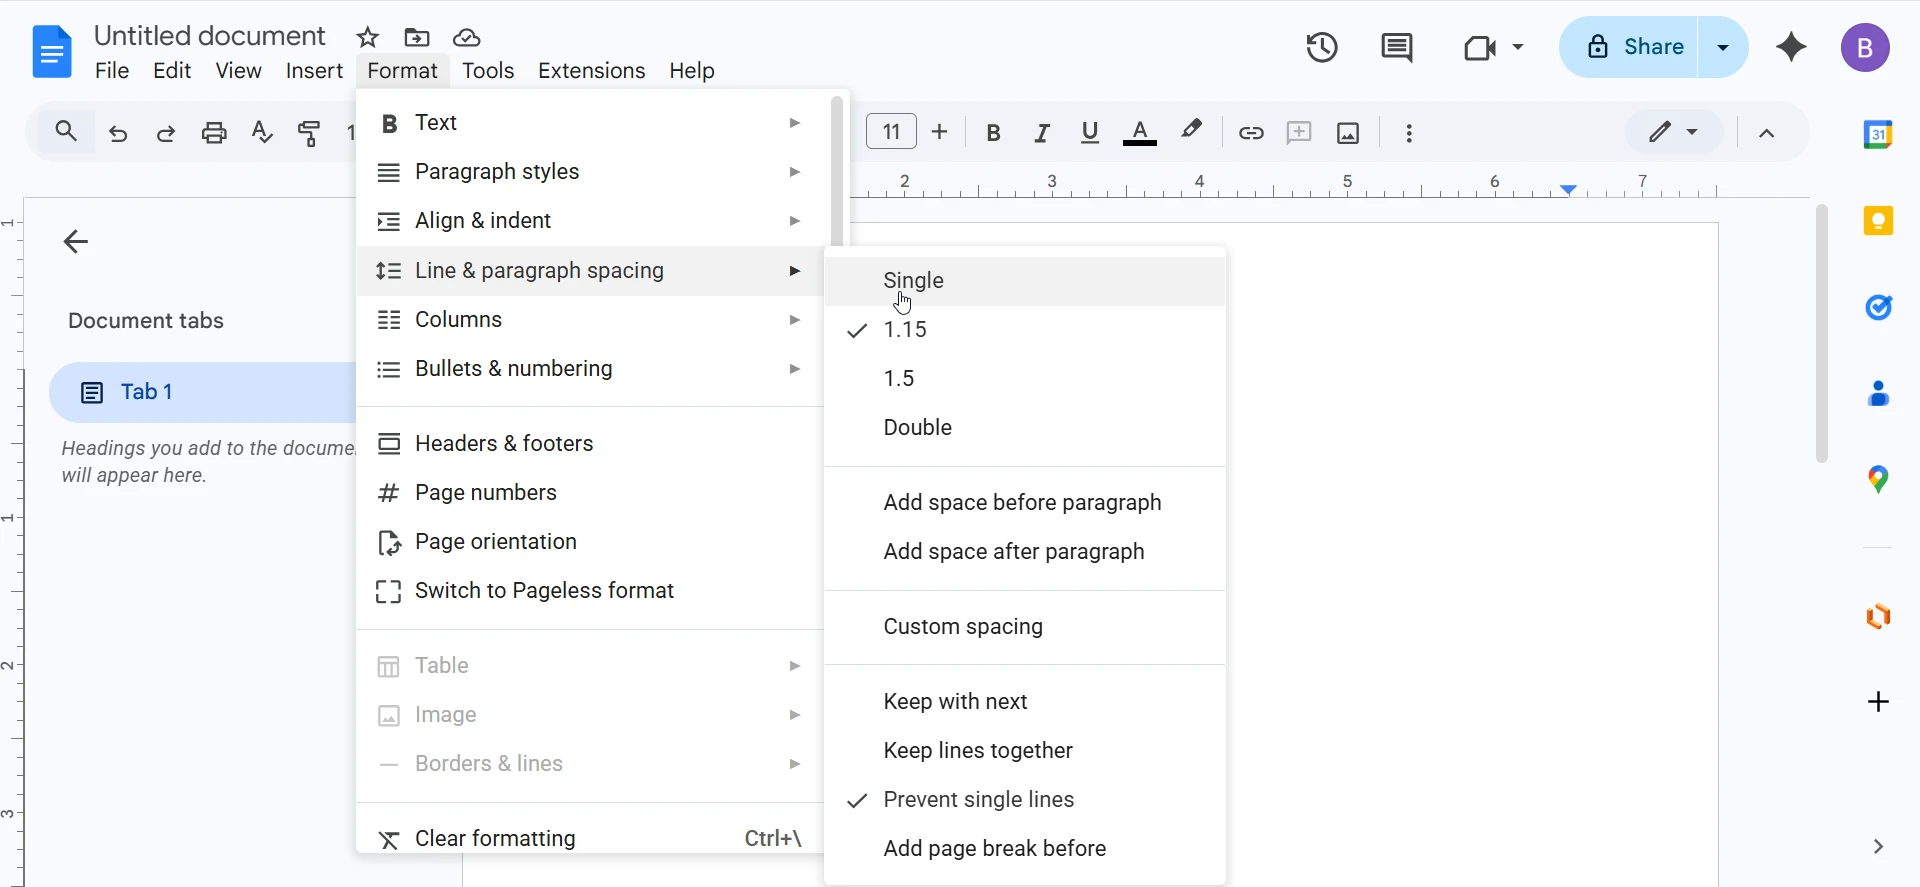Enable Keep with next option

[x=955, y=702]
